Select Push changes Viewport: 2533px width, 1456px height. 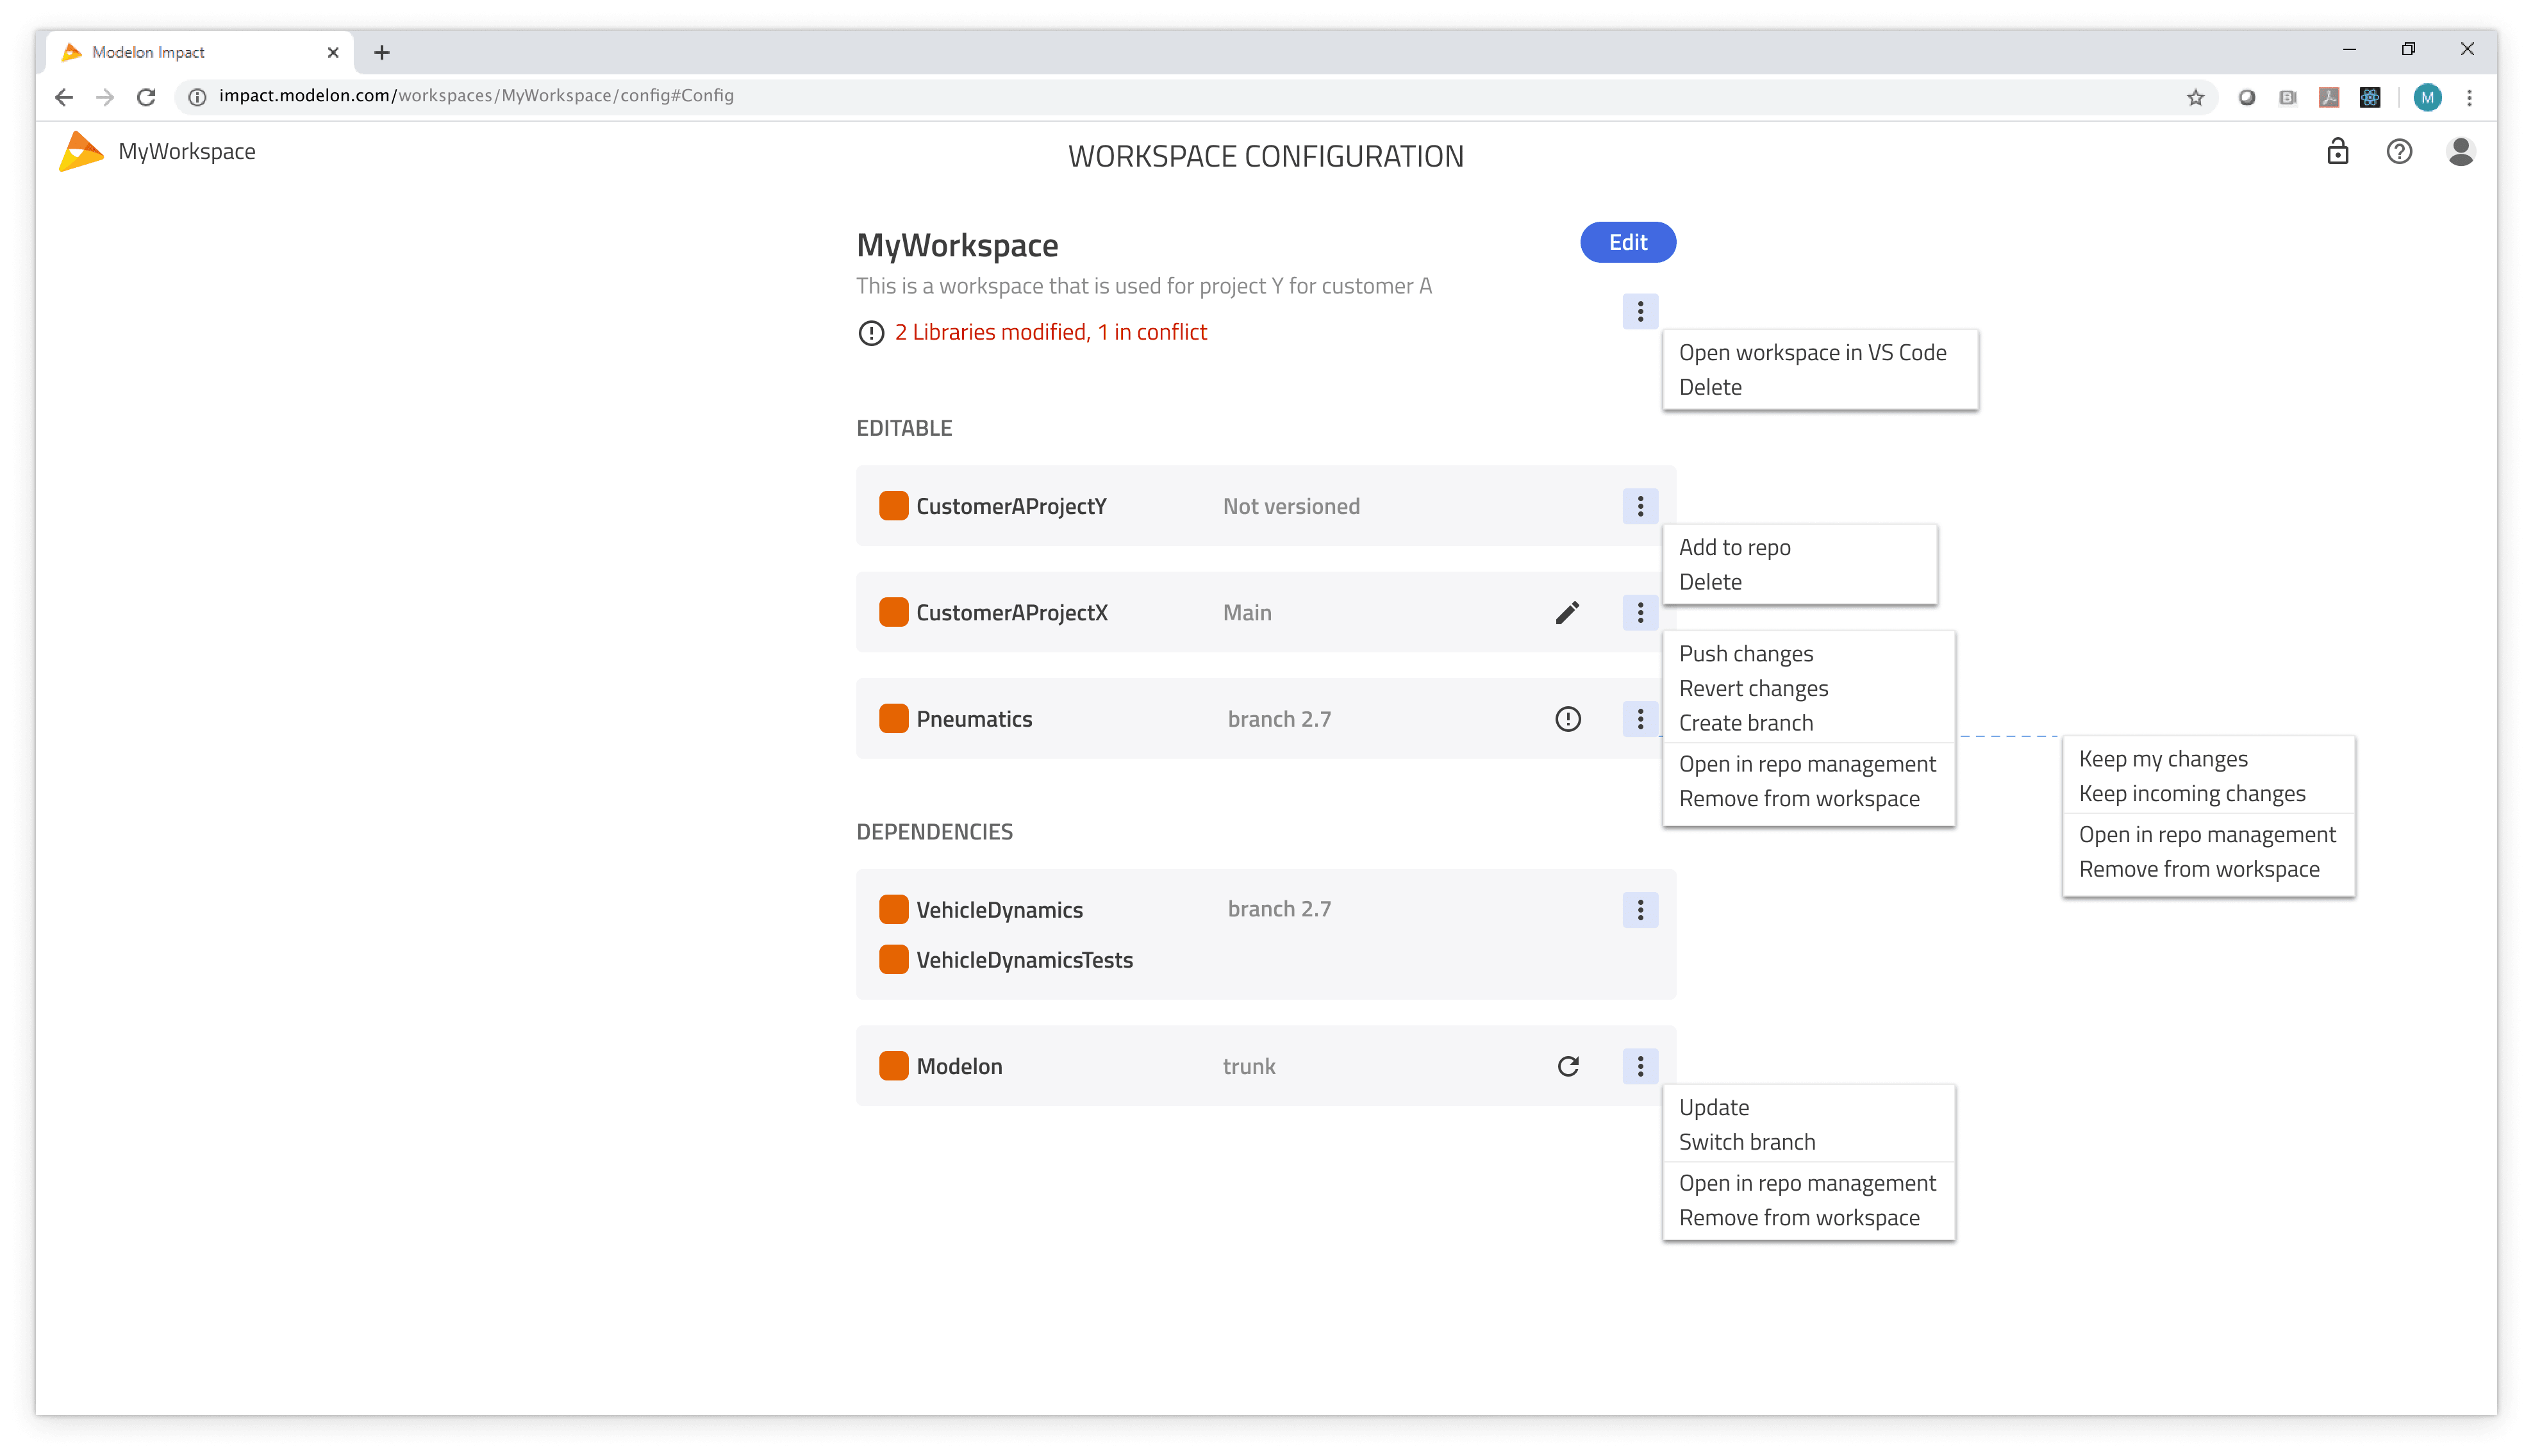[x=1745, y=654]
